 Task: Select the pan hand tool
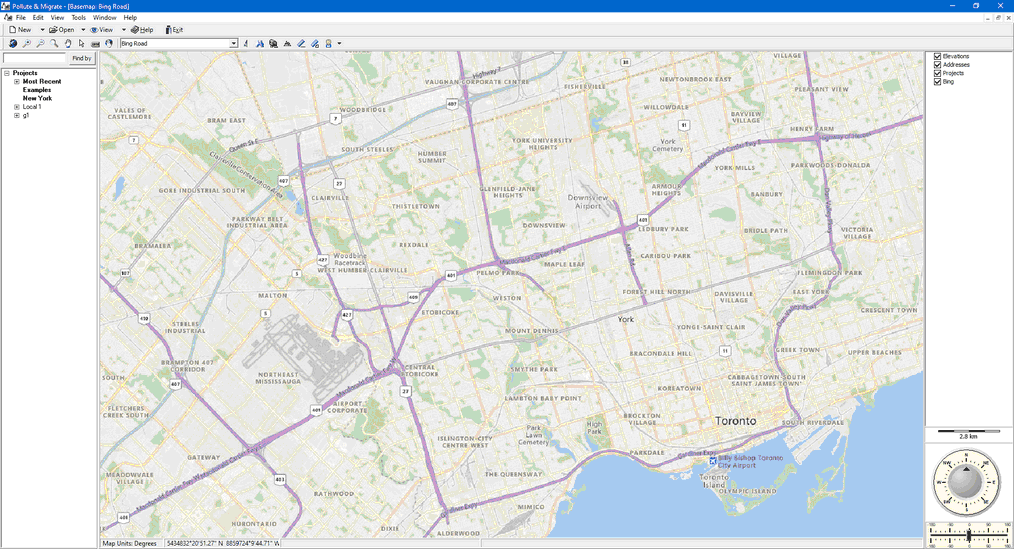[x=68, y=44]
